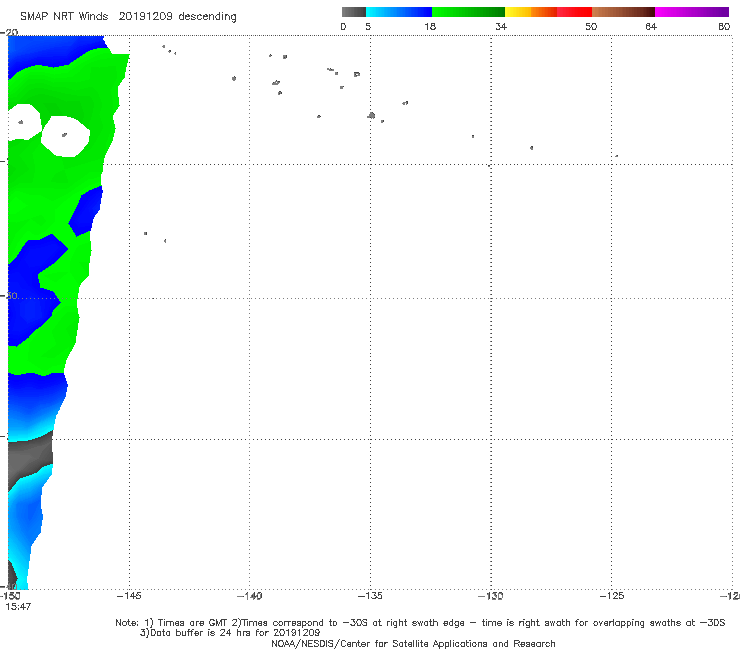Viewport: 740px width, 650px height.
Task: Click the longitude label -125
Action: point(612,596)
